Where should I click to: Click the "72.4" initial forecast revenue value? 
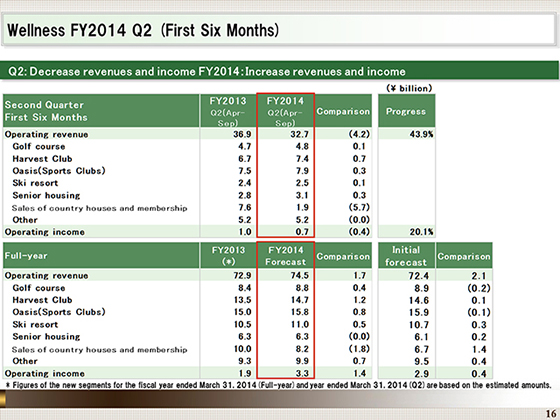419,276
